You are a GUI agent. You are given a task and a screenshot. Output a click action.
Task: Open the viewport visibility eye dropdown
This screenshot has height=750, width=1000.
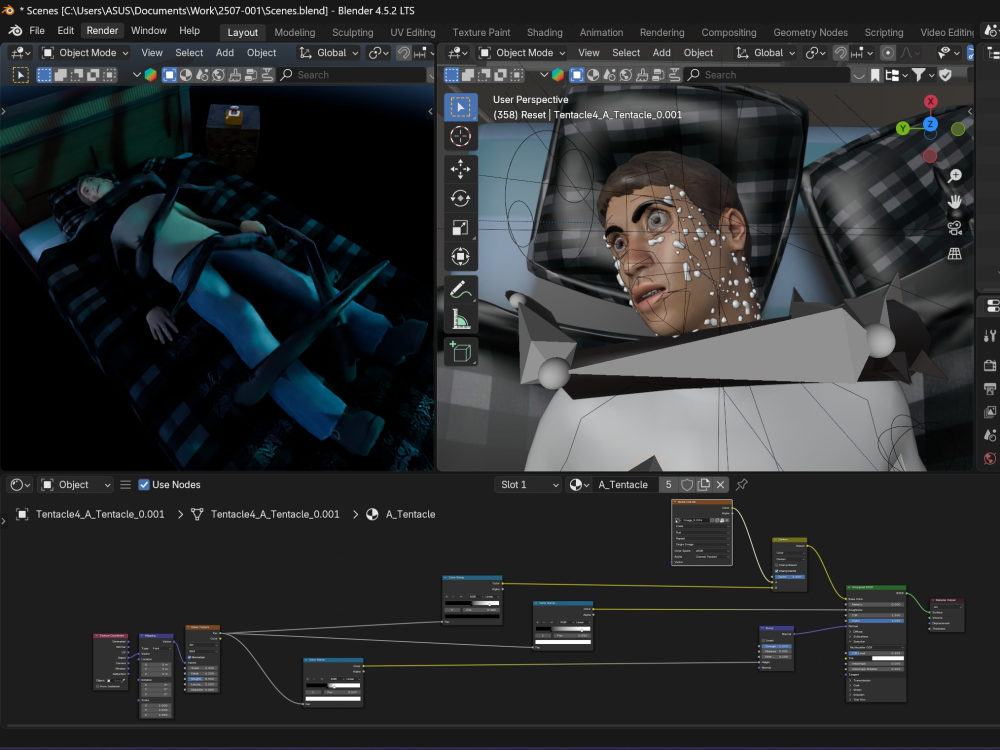tap(948, 53)
